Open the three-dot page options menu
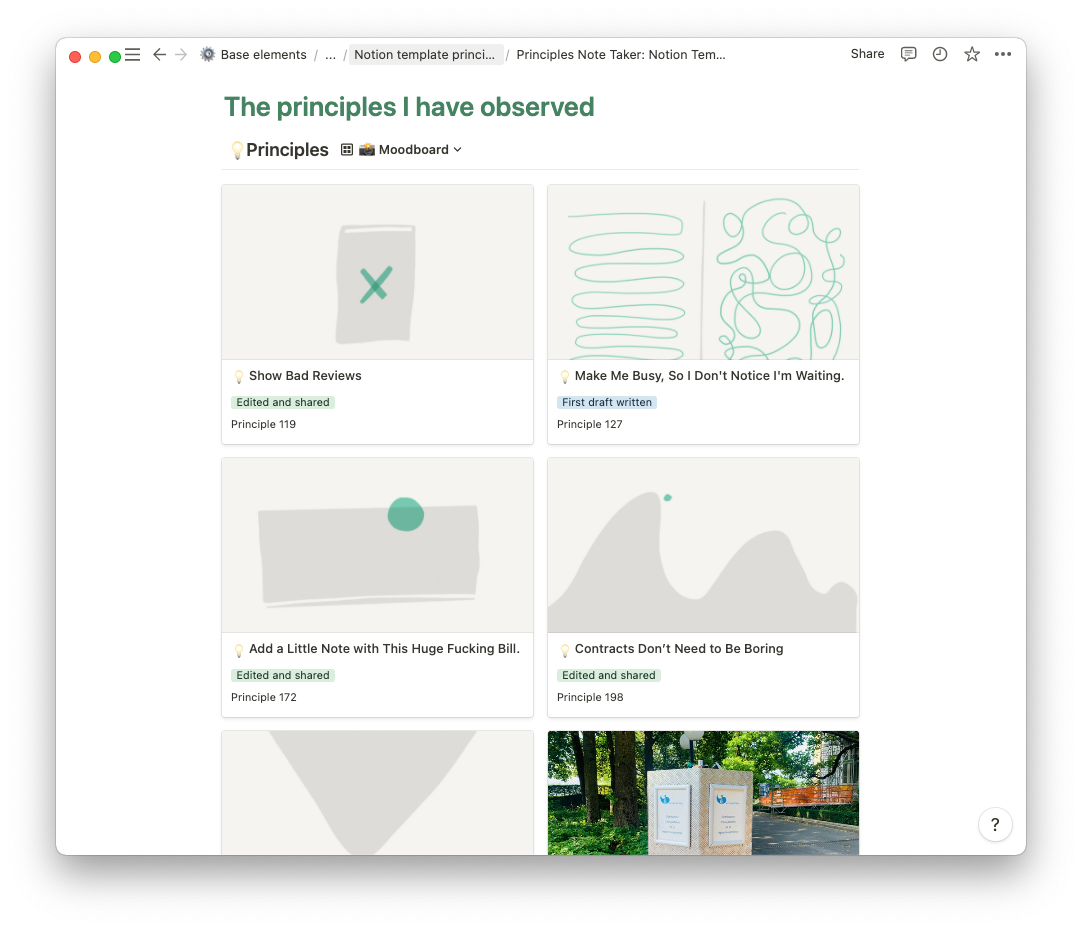This screenshot has width=1082, height=929. coord(1003,55)
